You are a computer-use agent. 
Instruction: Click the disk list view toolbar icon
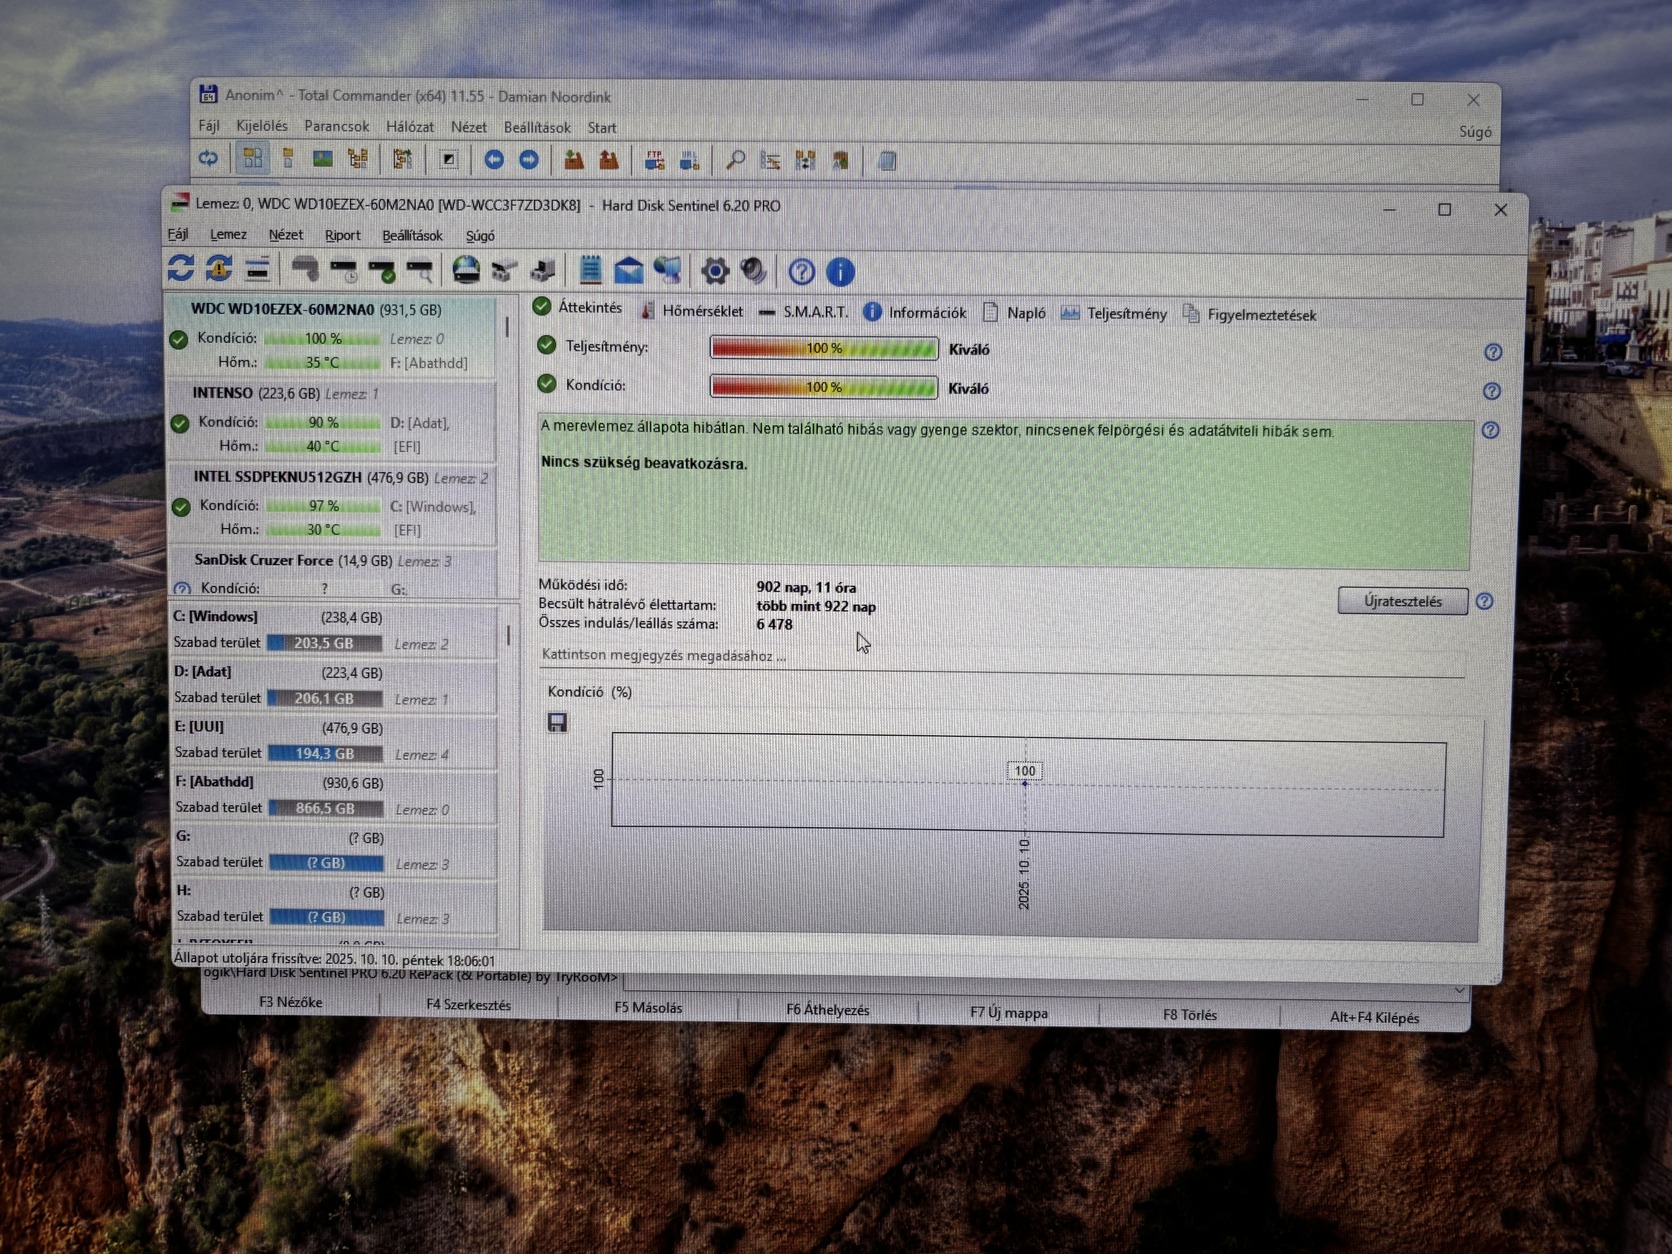(x=257, y=269)
